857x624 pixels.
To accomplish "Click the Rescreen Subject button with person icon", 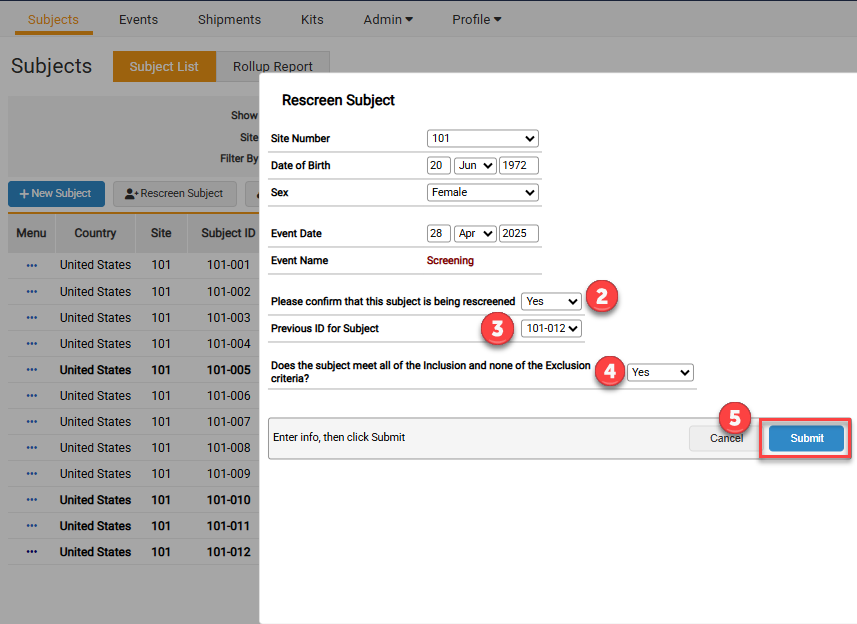I will (174, 194).
